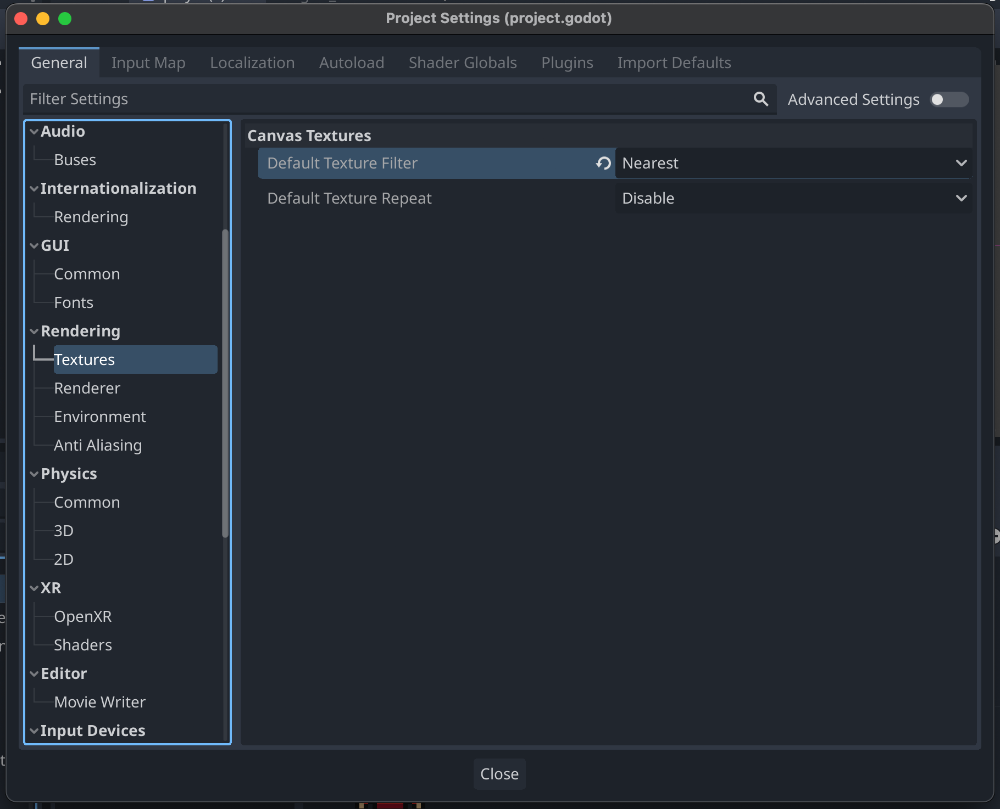The image size is (1000, 809).
Task: Open the Default Texture Filter dropdown
Action: [793, 163]
